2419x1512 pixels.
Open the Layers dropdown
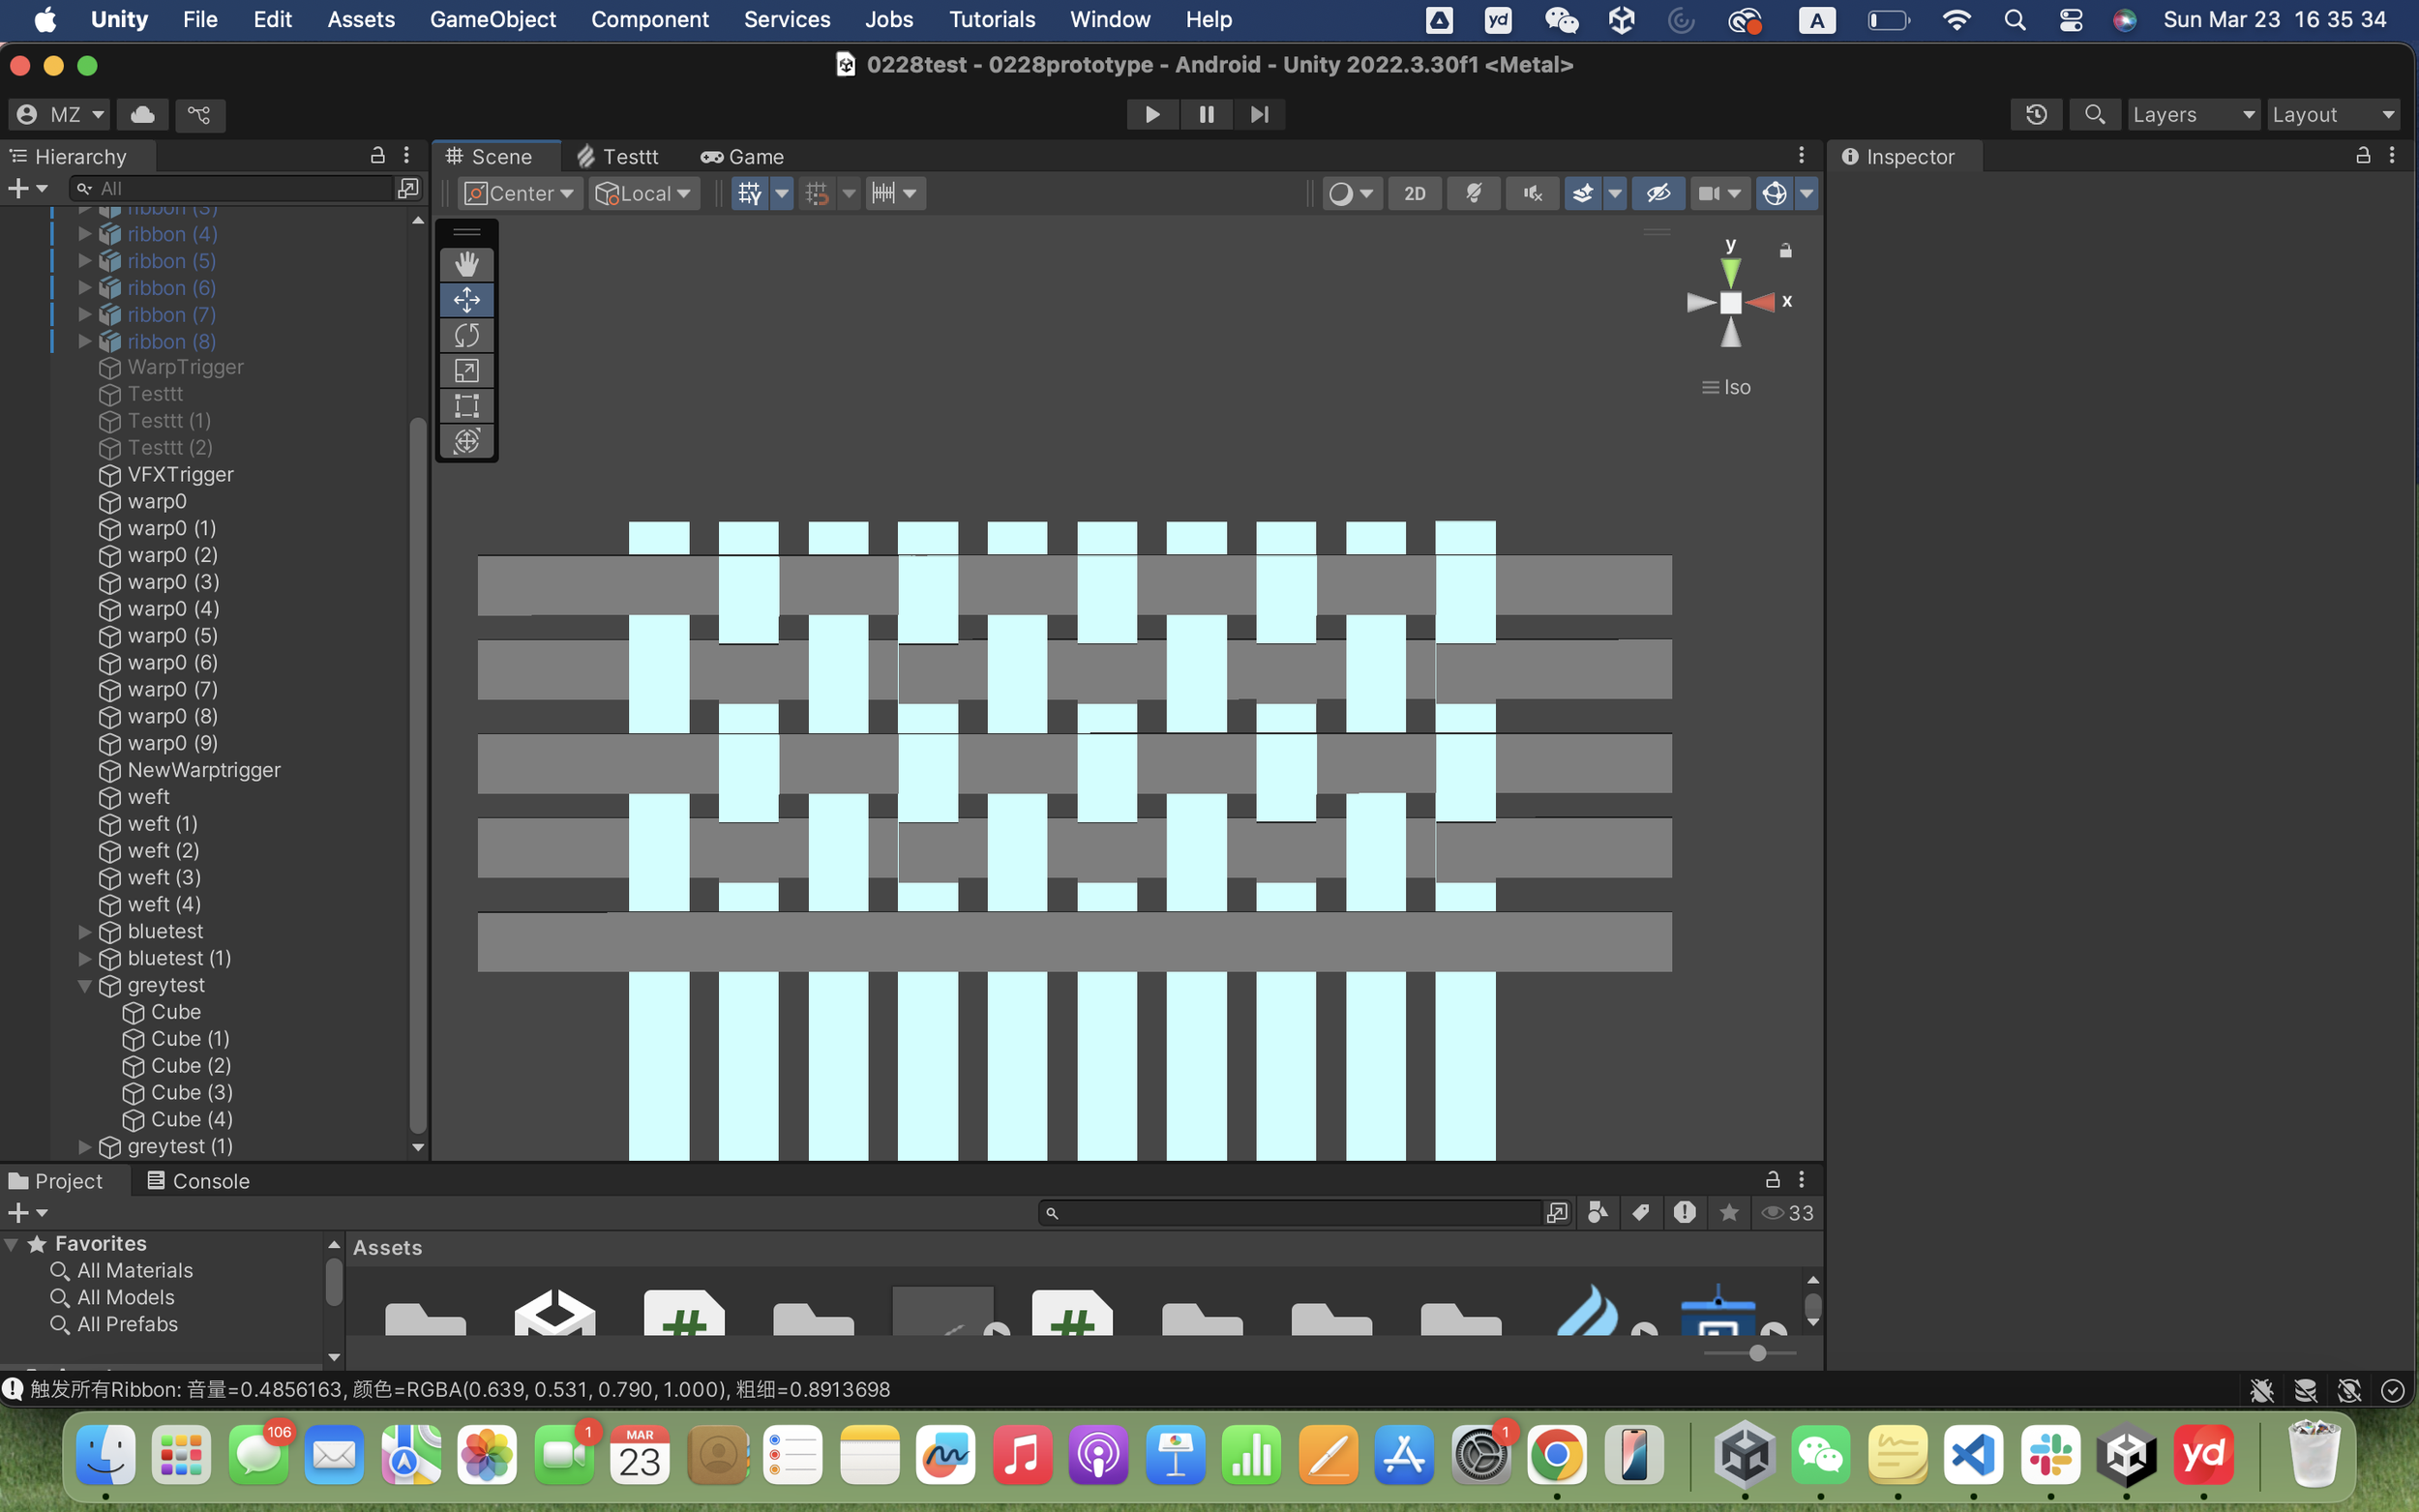2193,114
